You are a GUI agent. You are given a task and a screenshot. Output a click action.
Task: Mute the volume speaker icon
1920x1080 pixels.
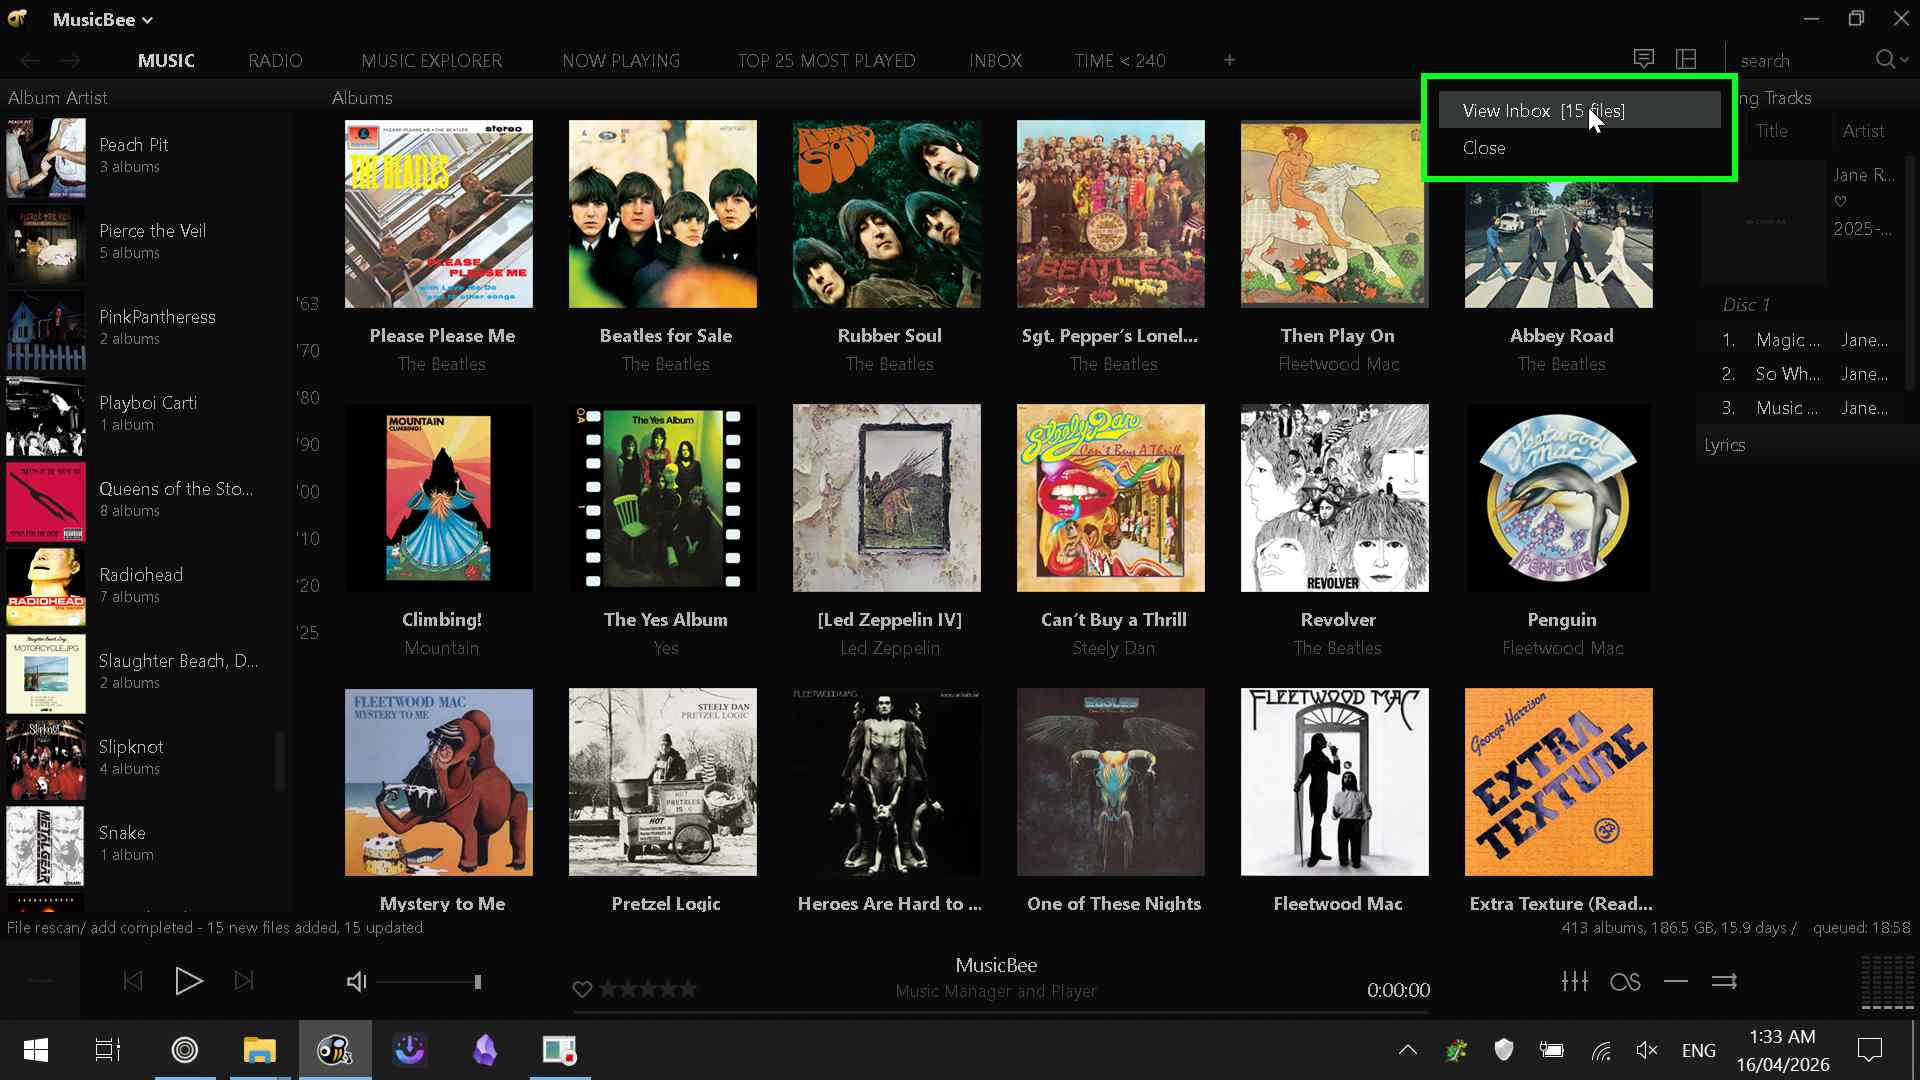coord(356,982)
